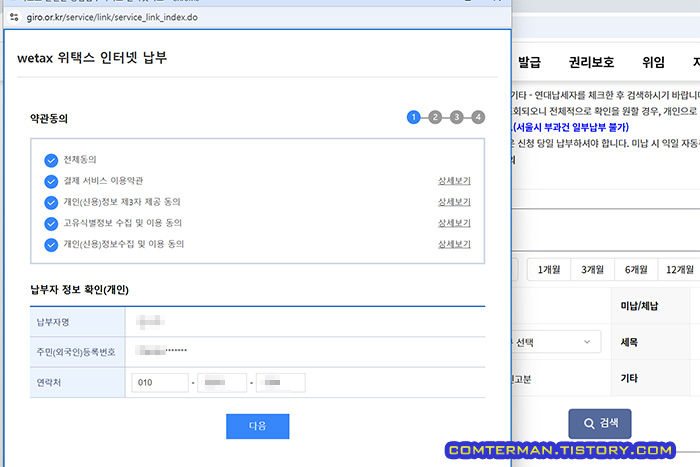Viewport: 700px width, 467px height.
Task: Click the middle phone number field
Action: pyautogui.click(x=222, y=383)
